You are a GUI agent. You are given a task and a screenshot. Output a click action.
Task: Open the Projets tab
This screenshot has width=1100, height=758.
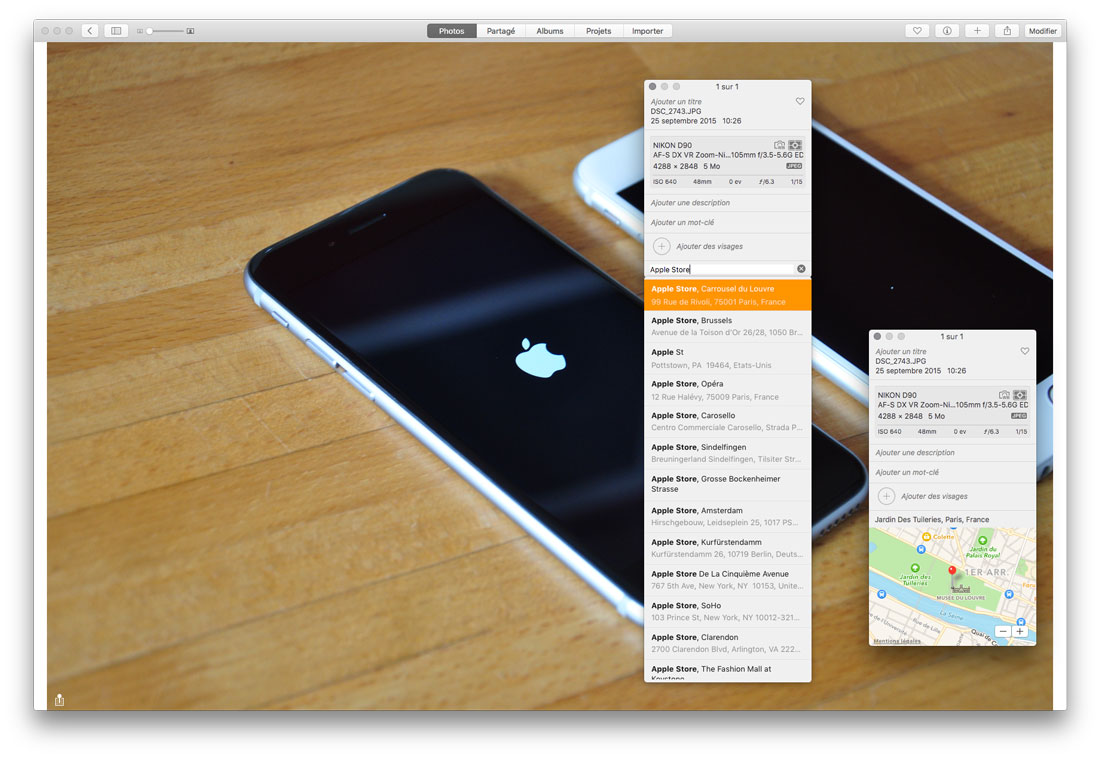click(x=598, y=31)
